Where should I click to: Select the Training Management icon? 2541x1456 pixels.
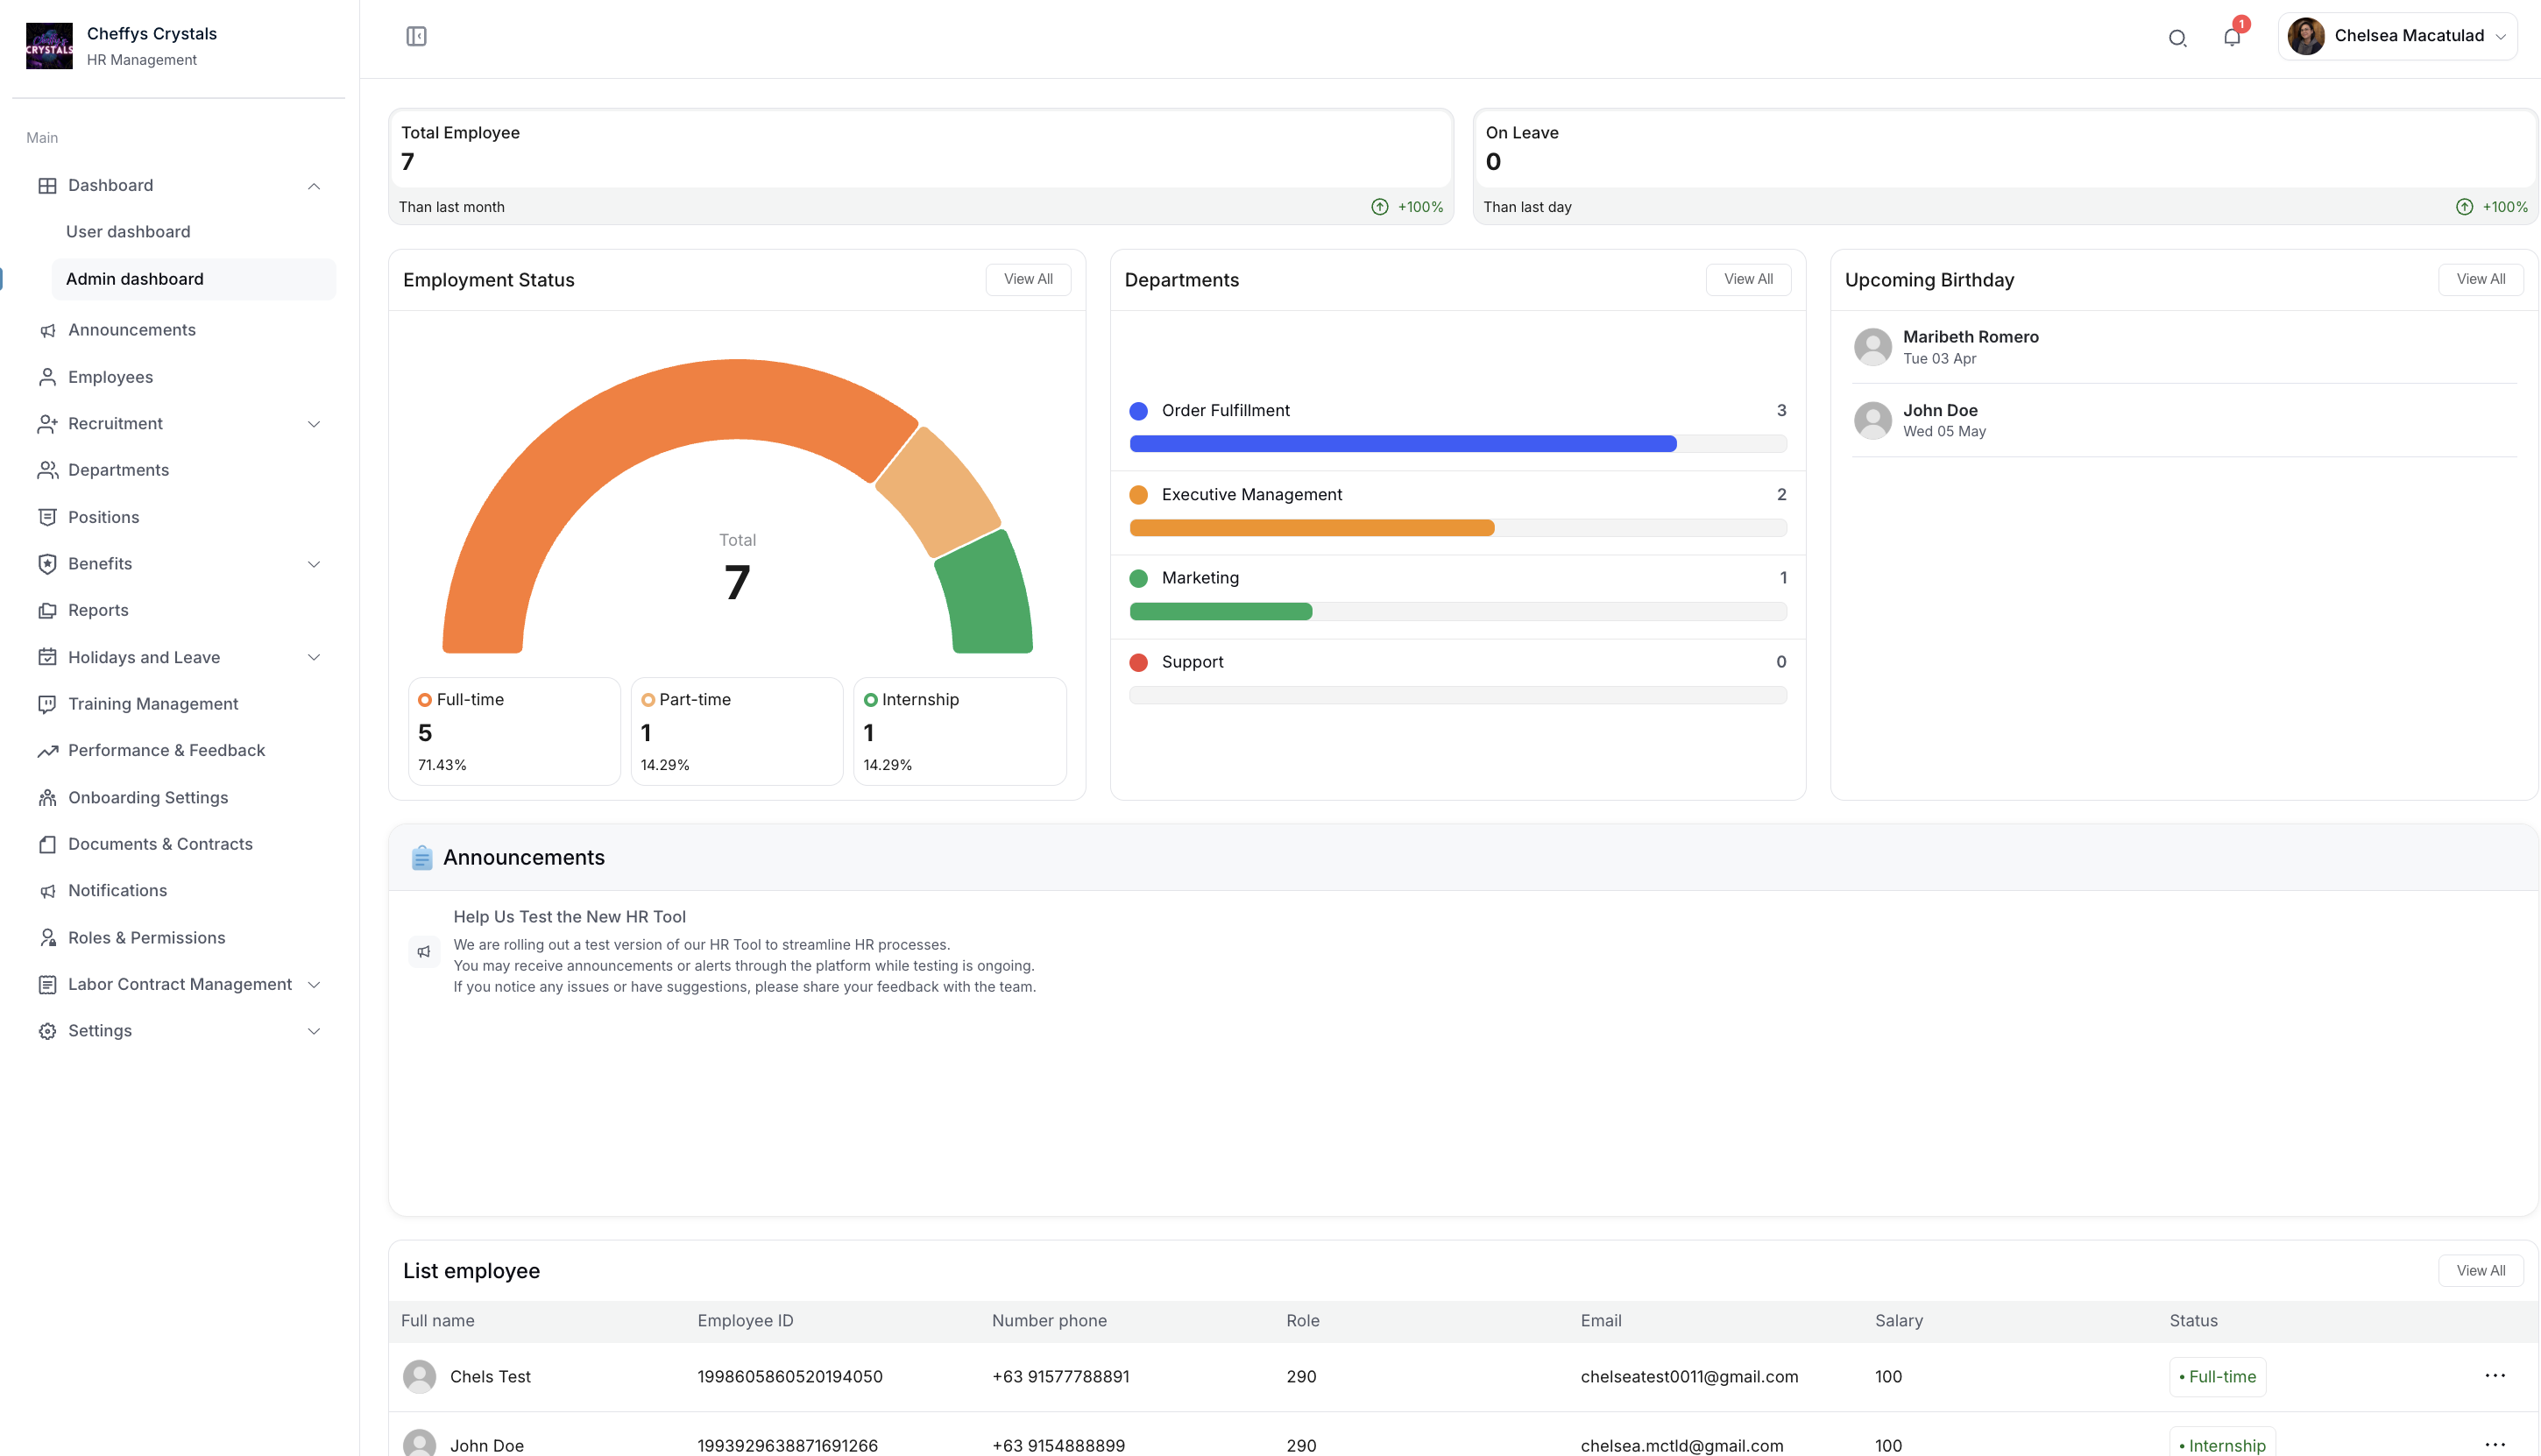47,703
